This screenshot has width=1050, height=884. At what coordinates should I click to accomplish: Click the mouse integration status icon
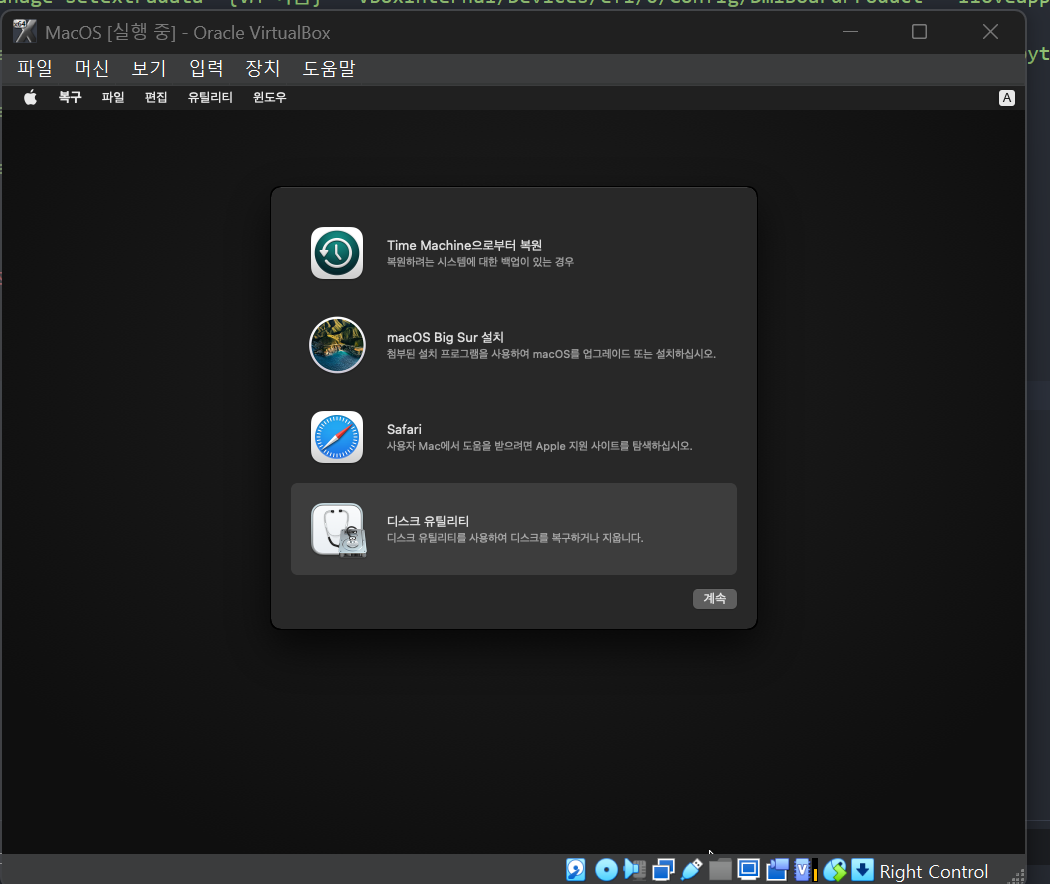coord(834,869)
